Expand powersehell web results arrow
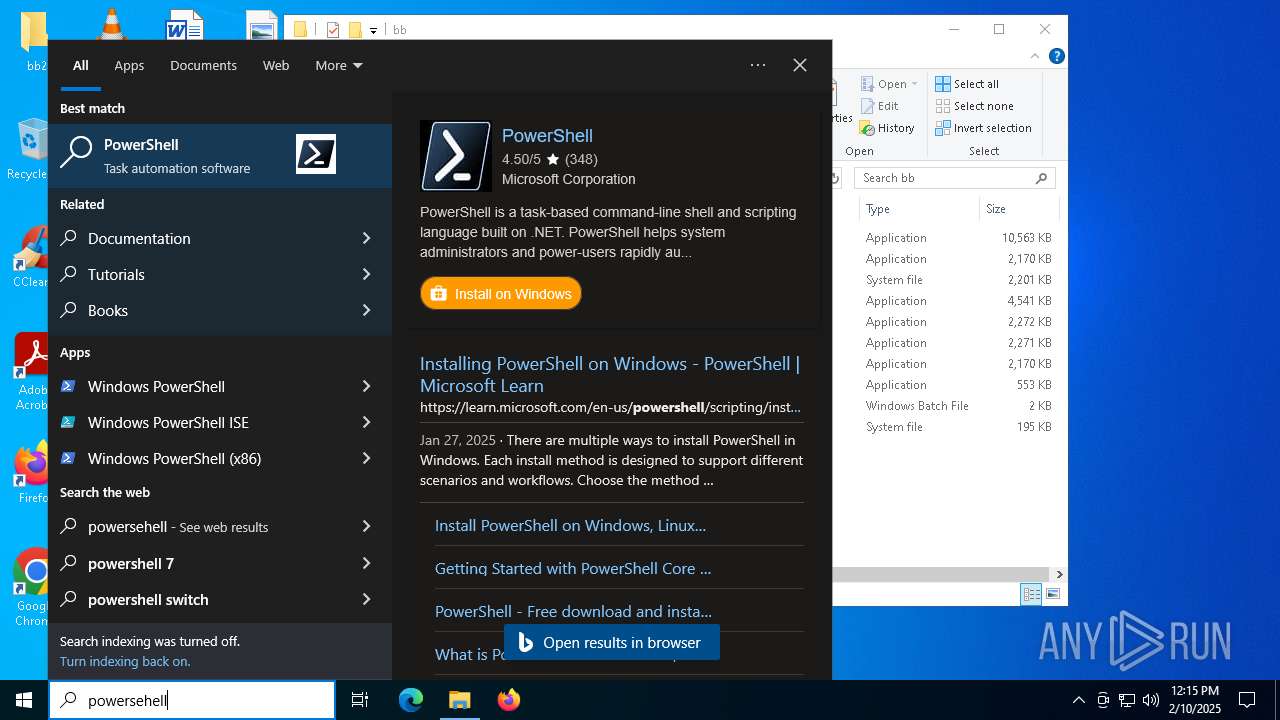 (366, 526)
